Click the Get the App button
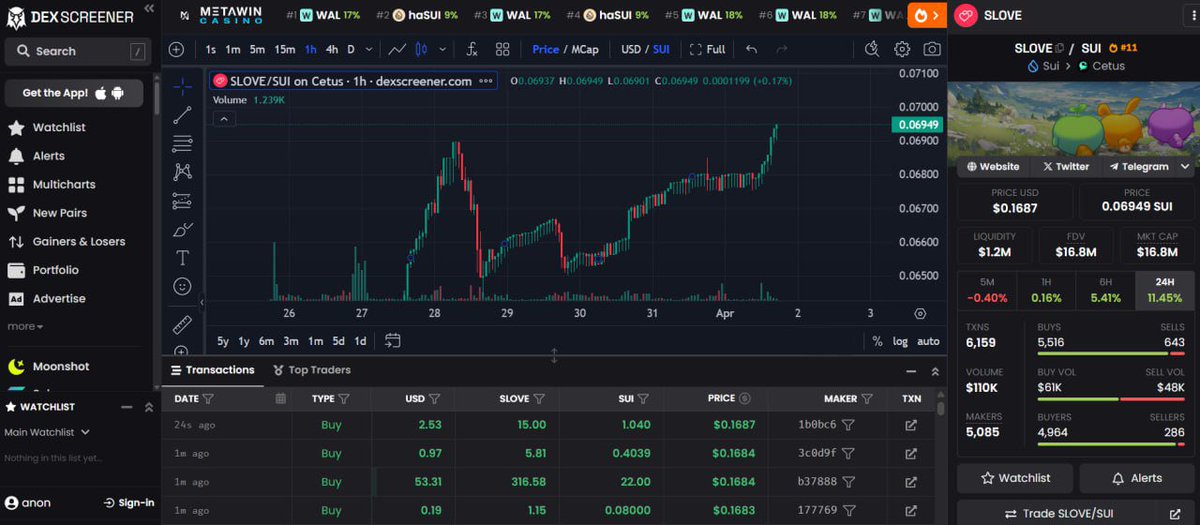The width and height of the screenshot is (1200, 525). (74, 93)
